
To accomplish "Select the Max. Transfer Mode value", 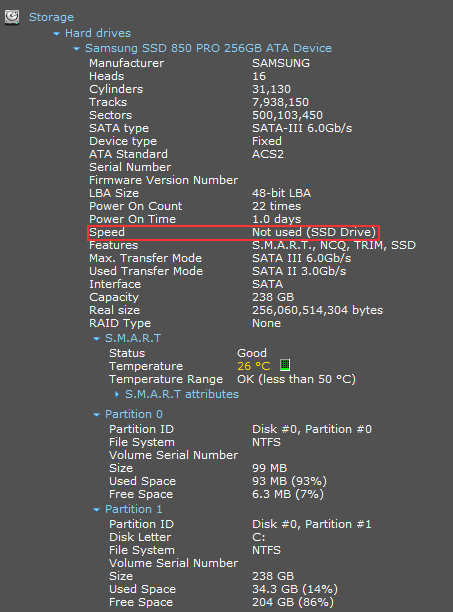I will point(301,258).
